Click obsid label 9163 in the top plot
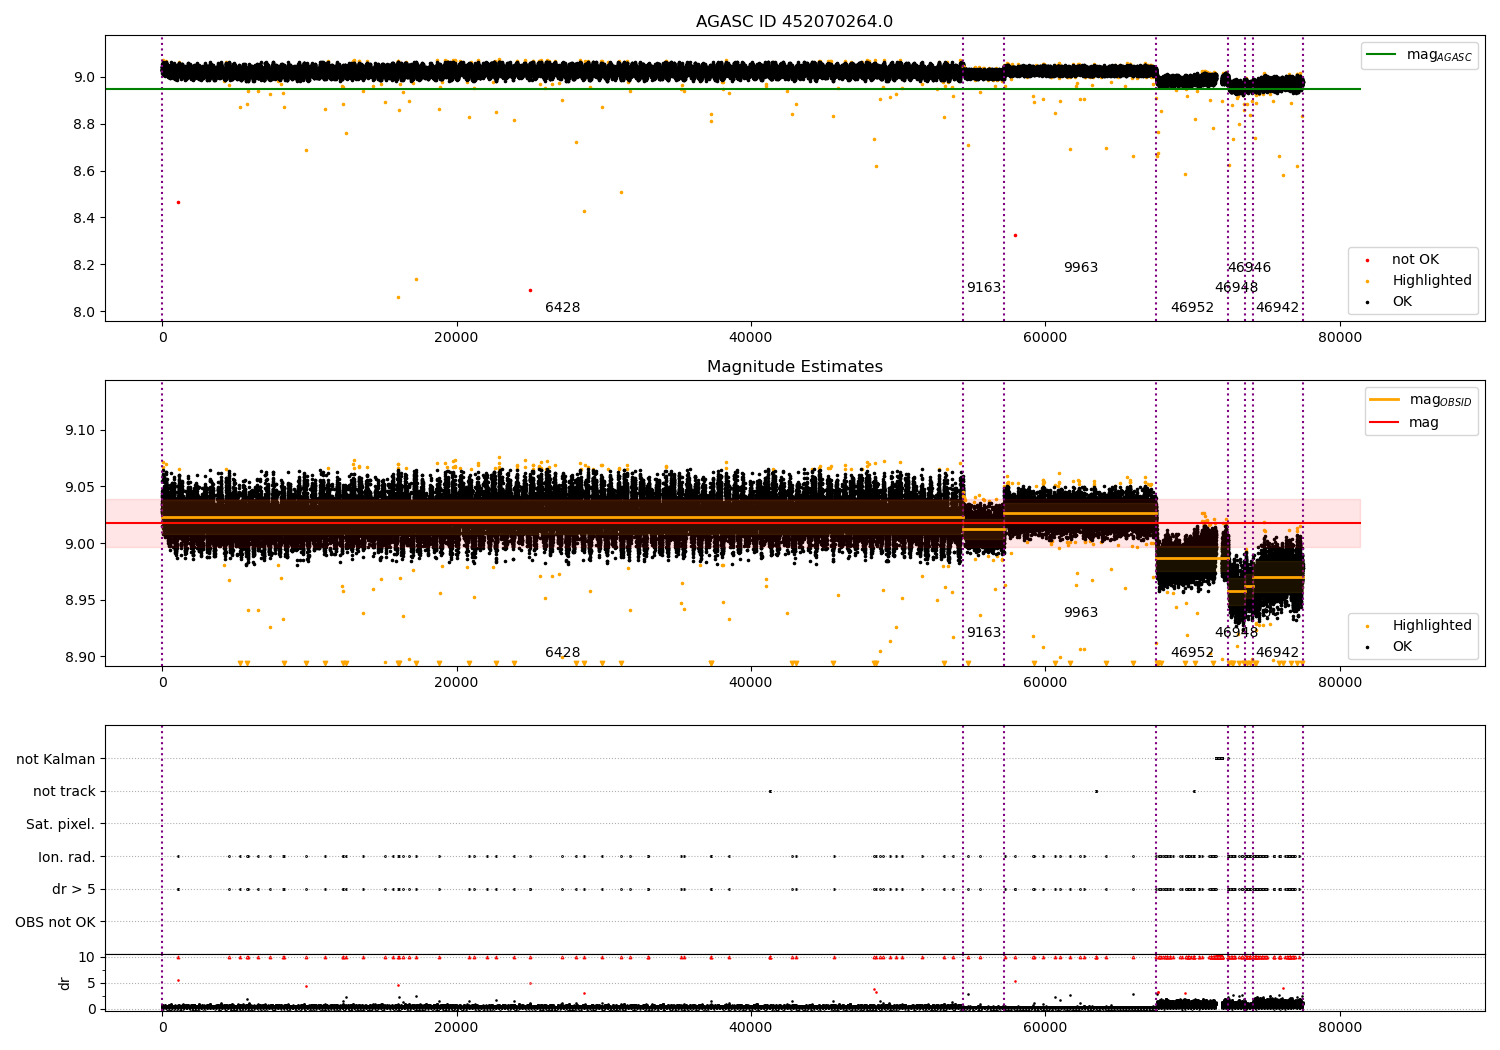 983,288
